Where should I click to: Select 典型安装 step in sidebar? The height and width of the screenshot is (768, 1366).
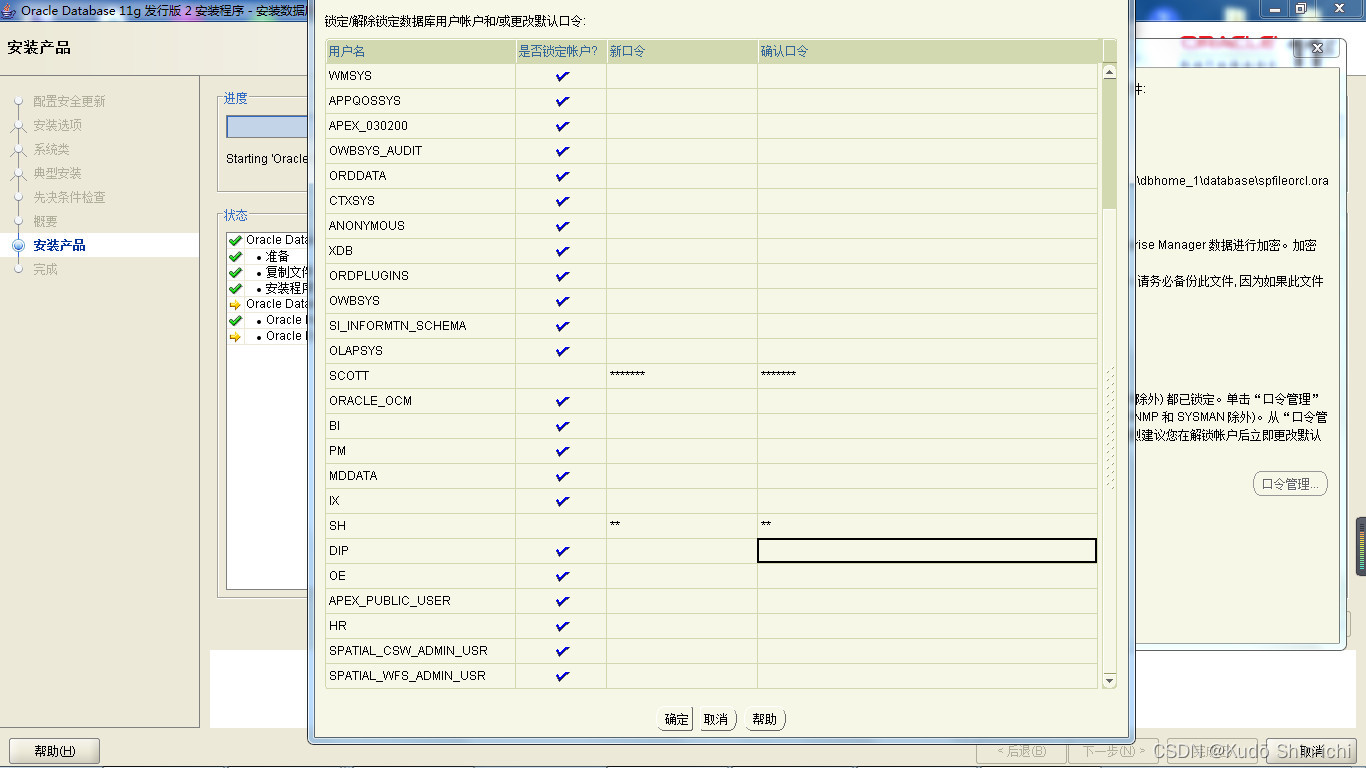tap(57, 173)
